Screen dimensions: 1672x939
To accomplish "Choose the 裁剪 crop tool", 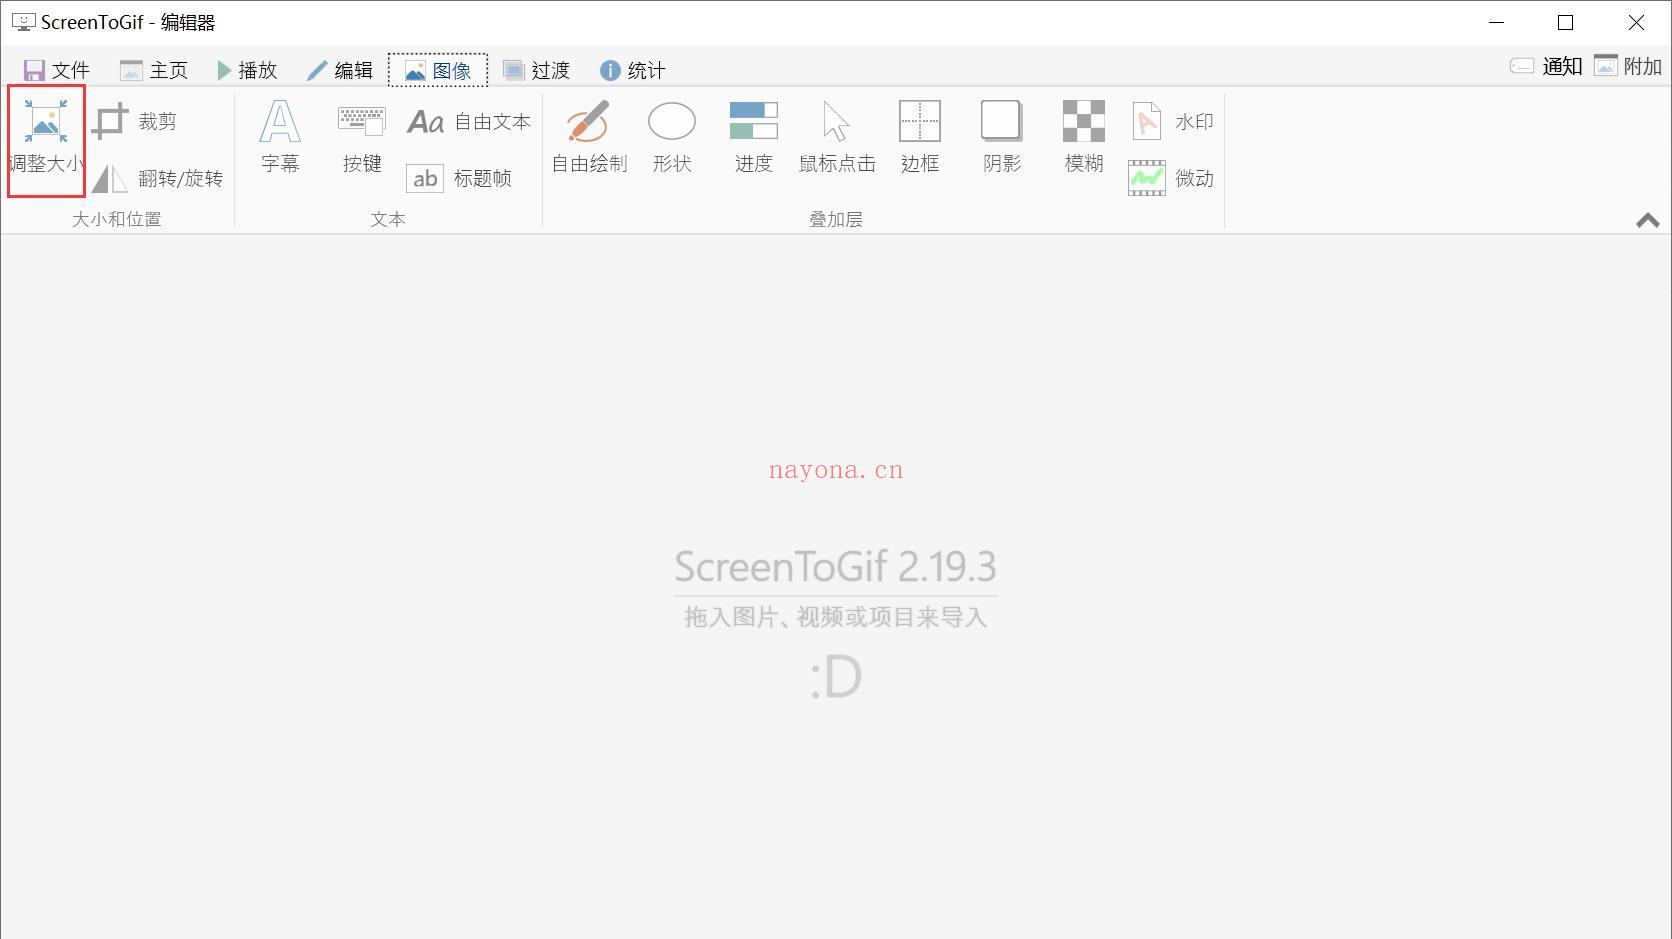I will pos(135,121).
